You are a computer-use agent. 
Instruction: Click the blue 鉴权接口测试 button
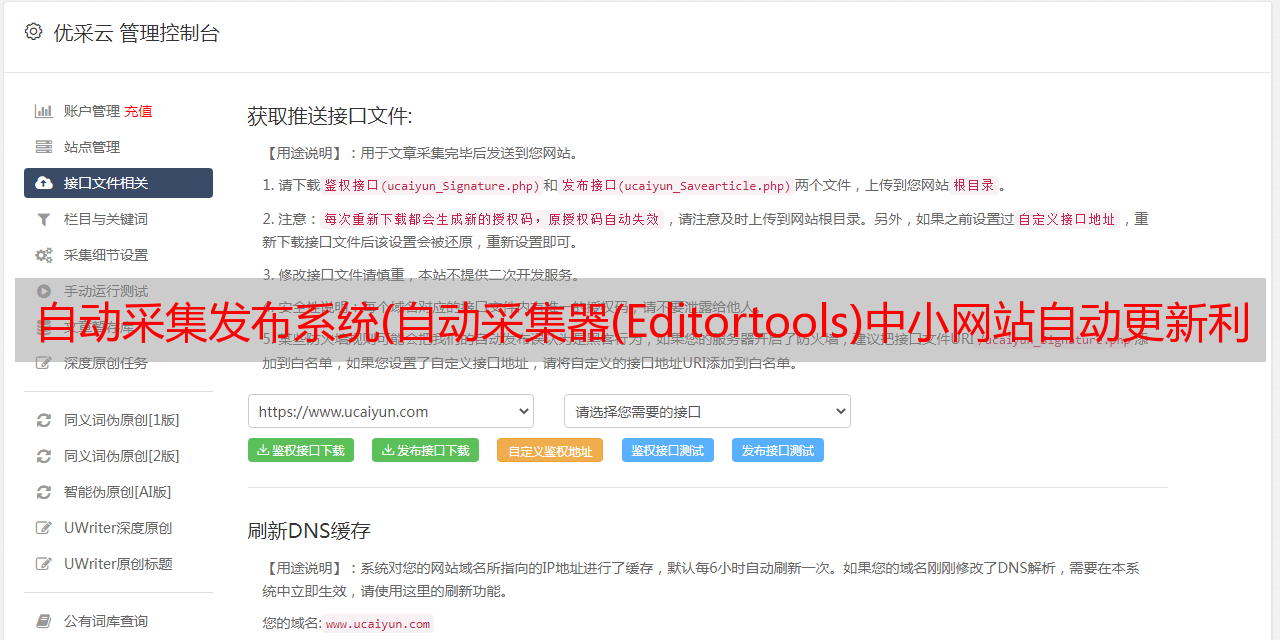tap(668, 450)
